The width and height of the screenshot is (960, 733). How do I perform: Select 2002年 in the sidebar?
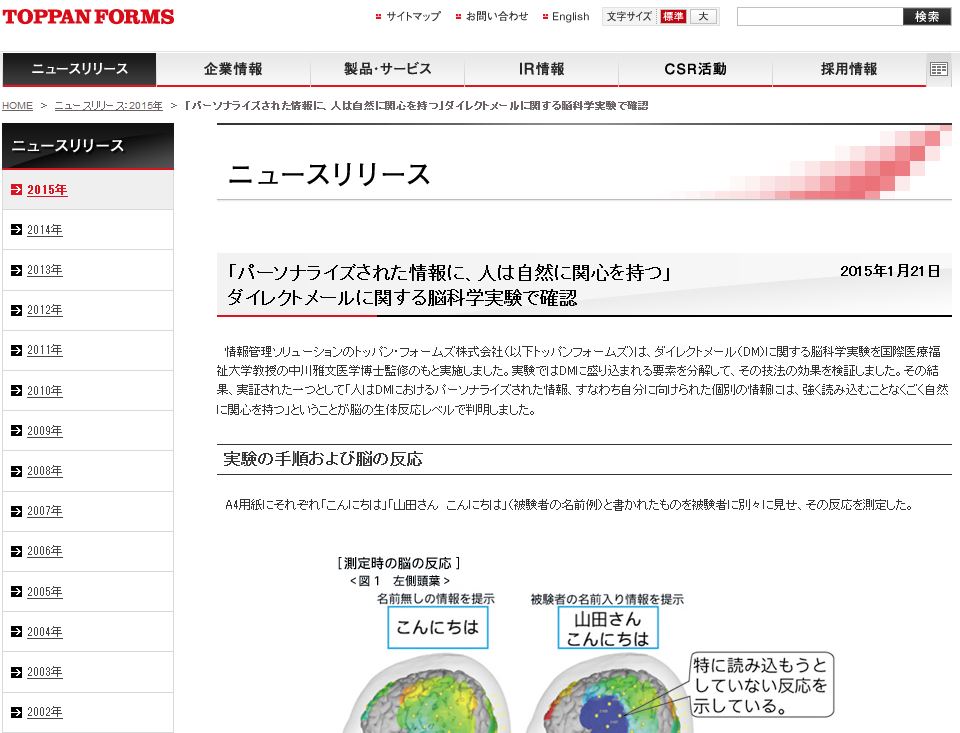(x=45, y=712)
